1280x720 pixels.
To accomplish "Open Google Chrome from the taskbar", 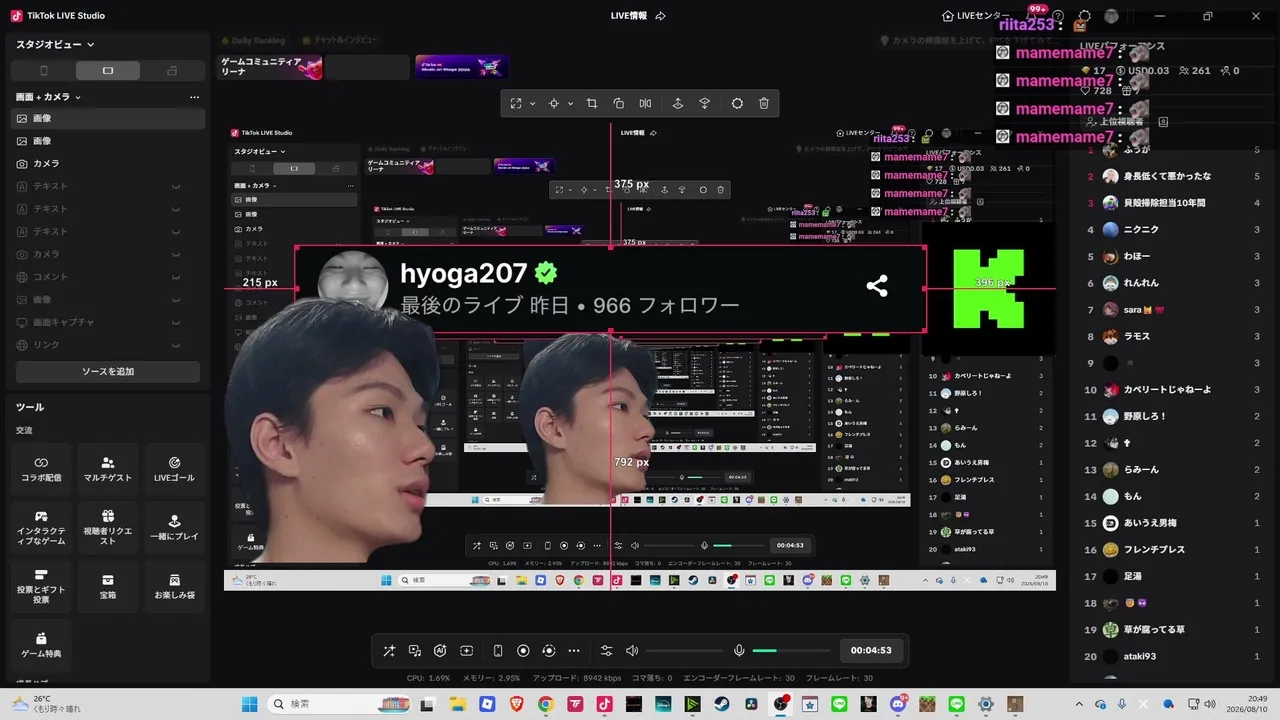I will pyautogui.click(x=545, y=704).
